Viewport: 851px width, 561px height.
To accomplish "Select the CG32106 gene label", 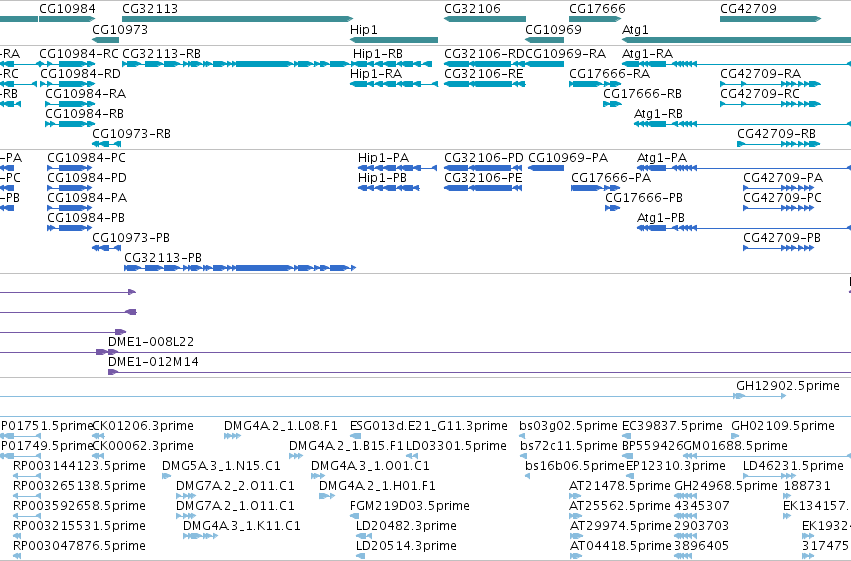I will [472, 9].
